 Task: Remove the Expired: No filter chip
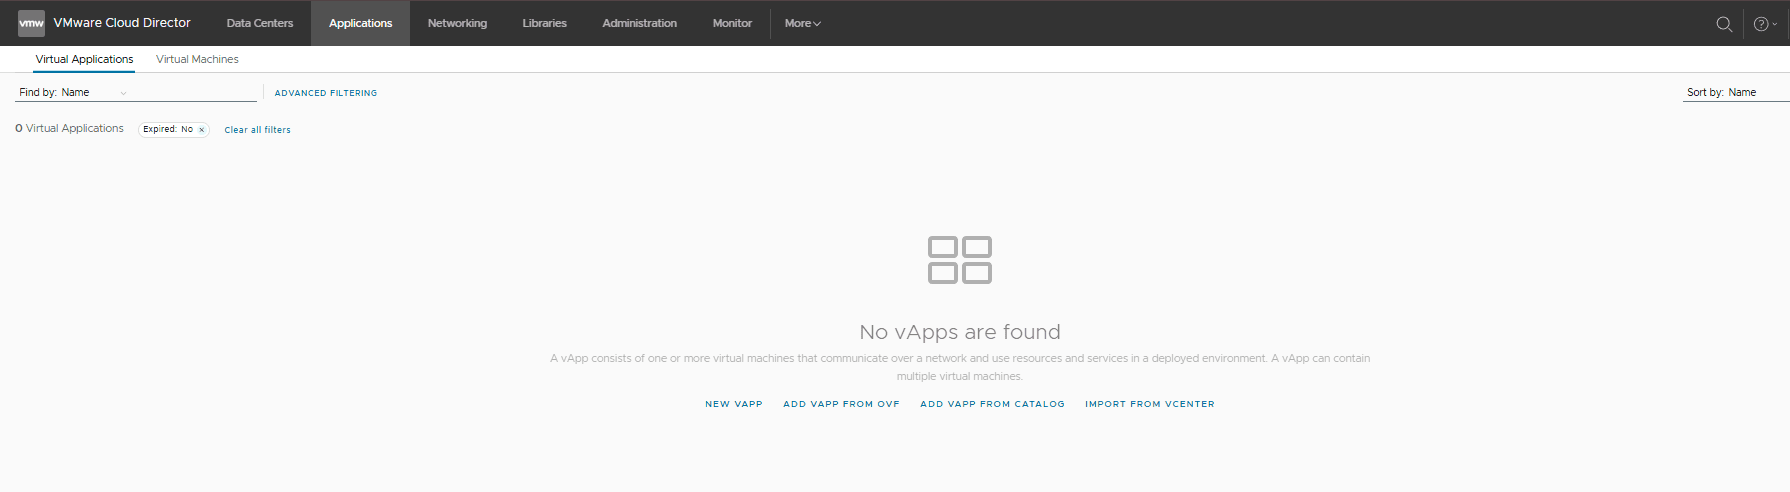(x=201, y=130)
